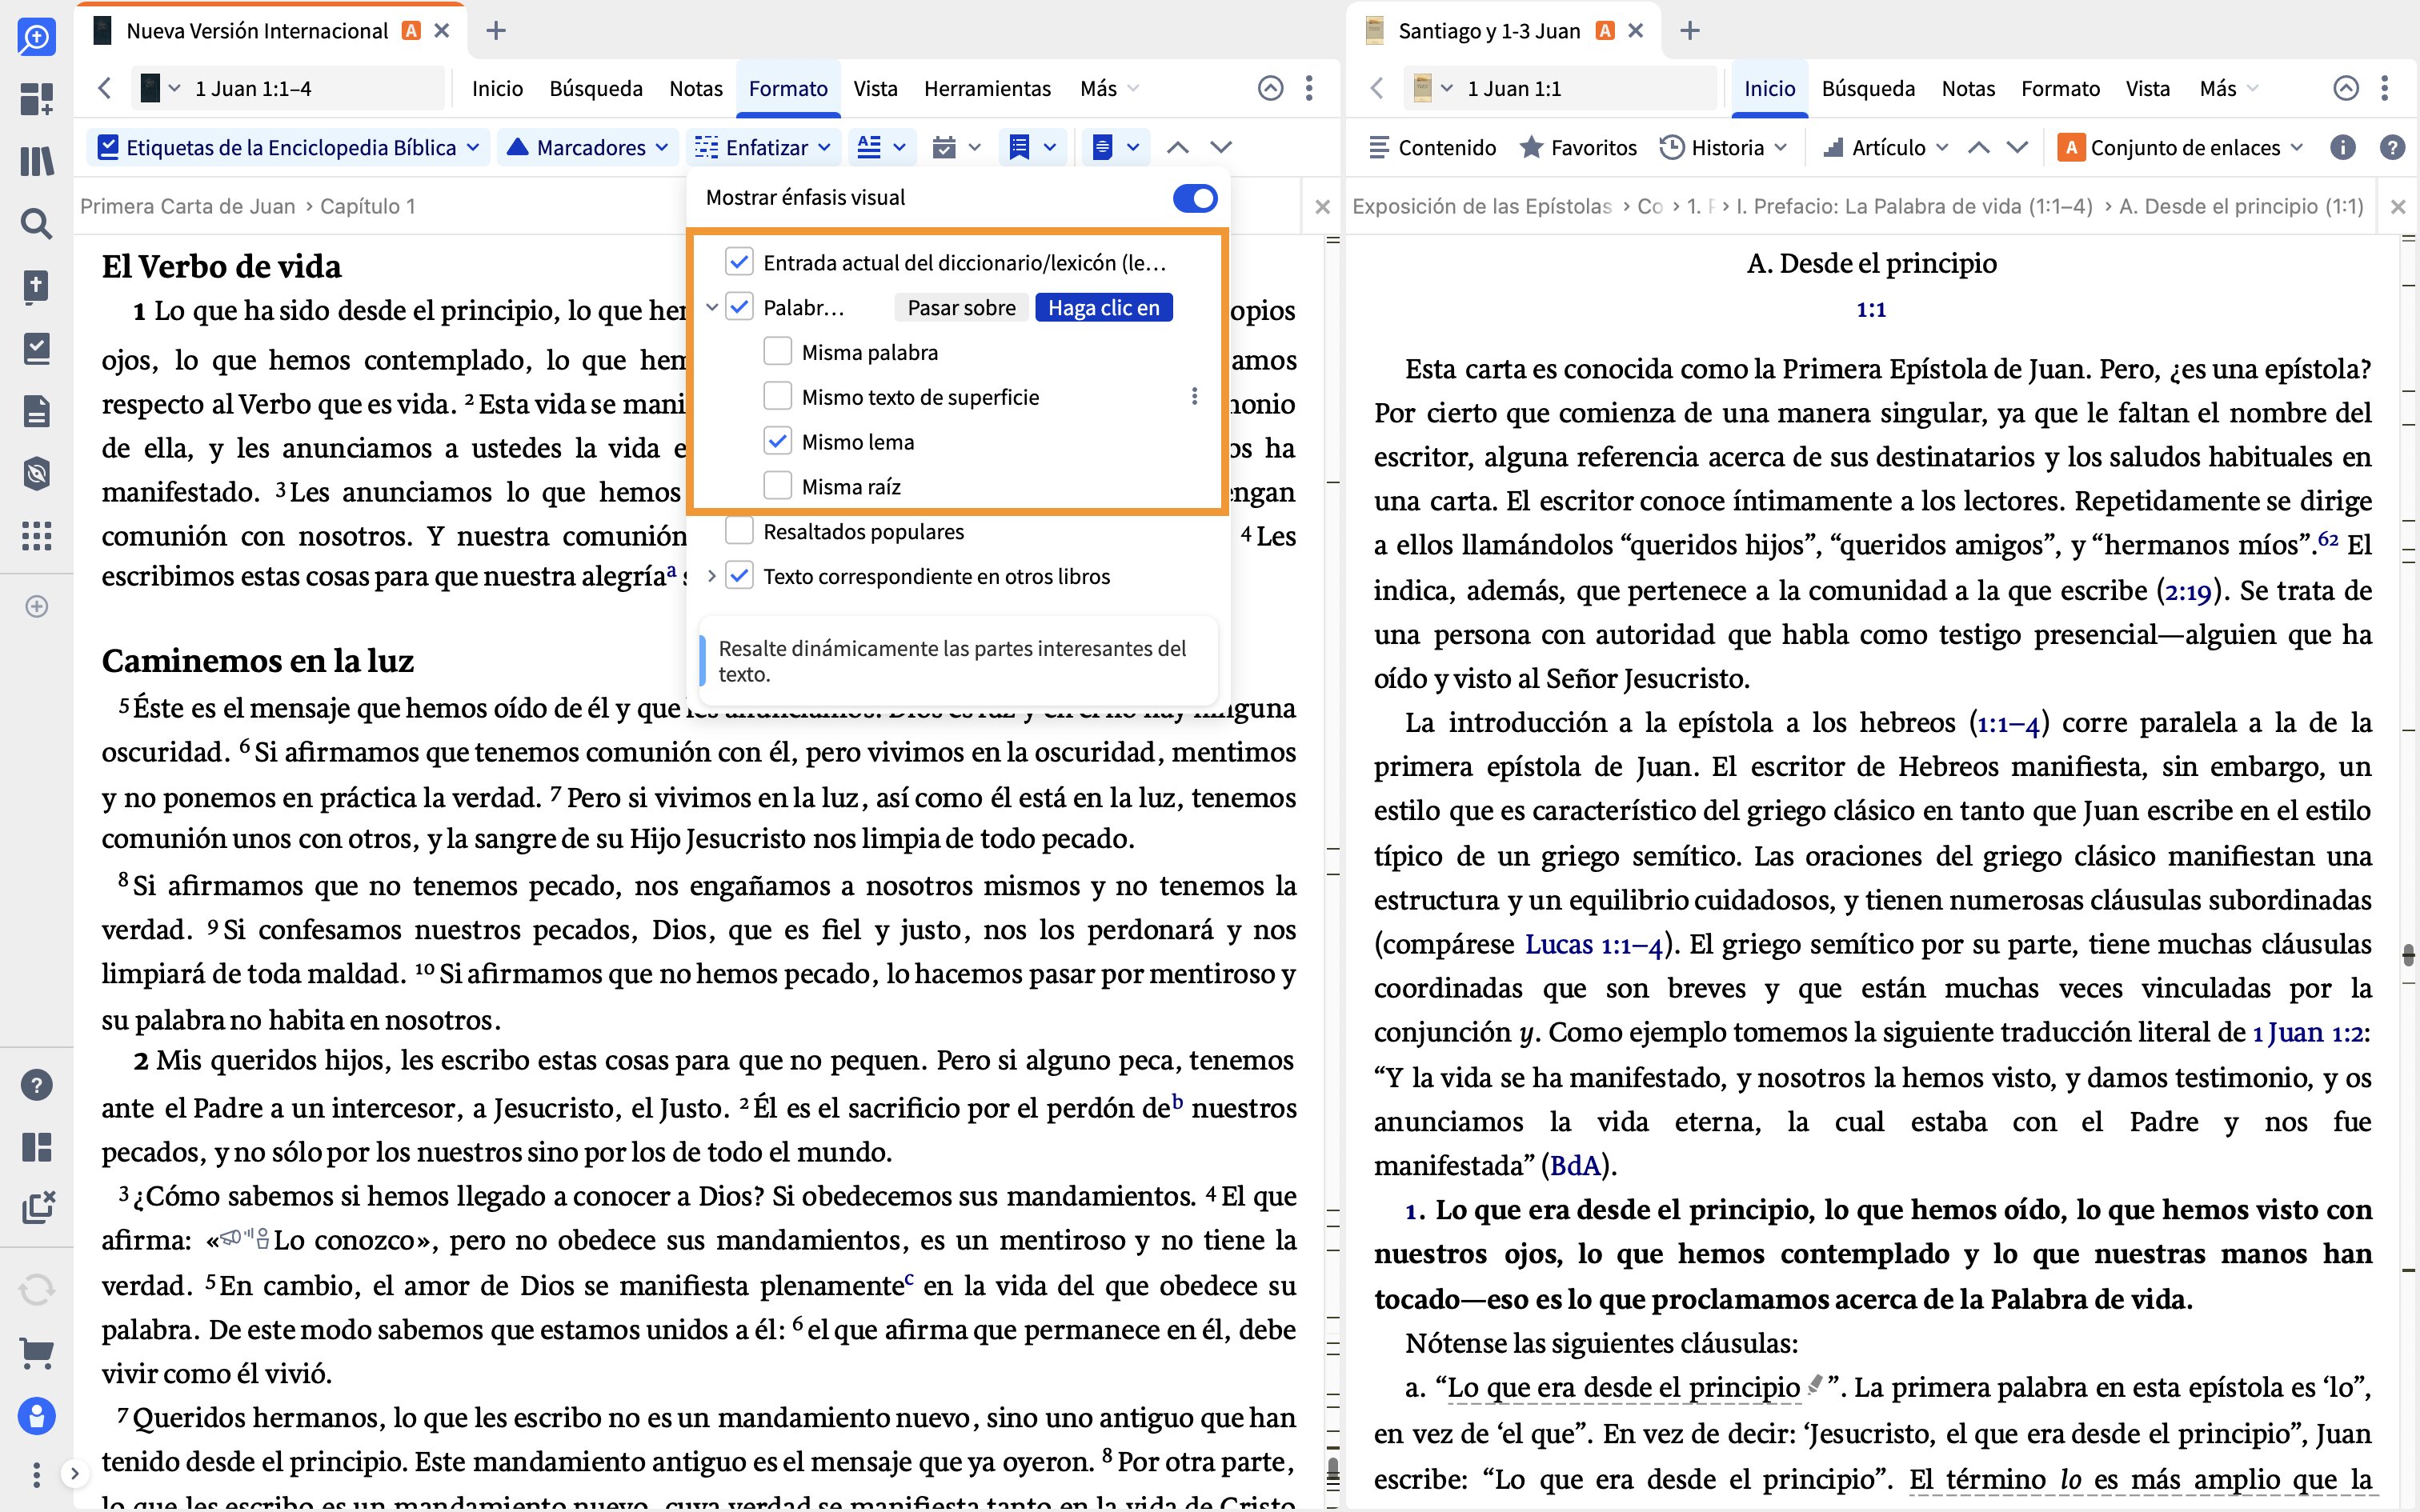Check Misma raíz option

(x=778, y=486)
